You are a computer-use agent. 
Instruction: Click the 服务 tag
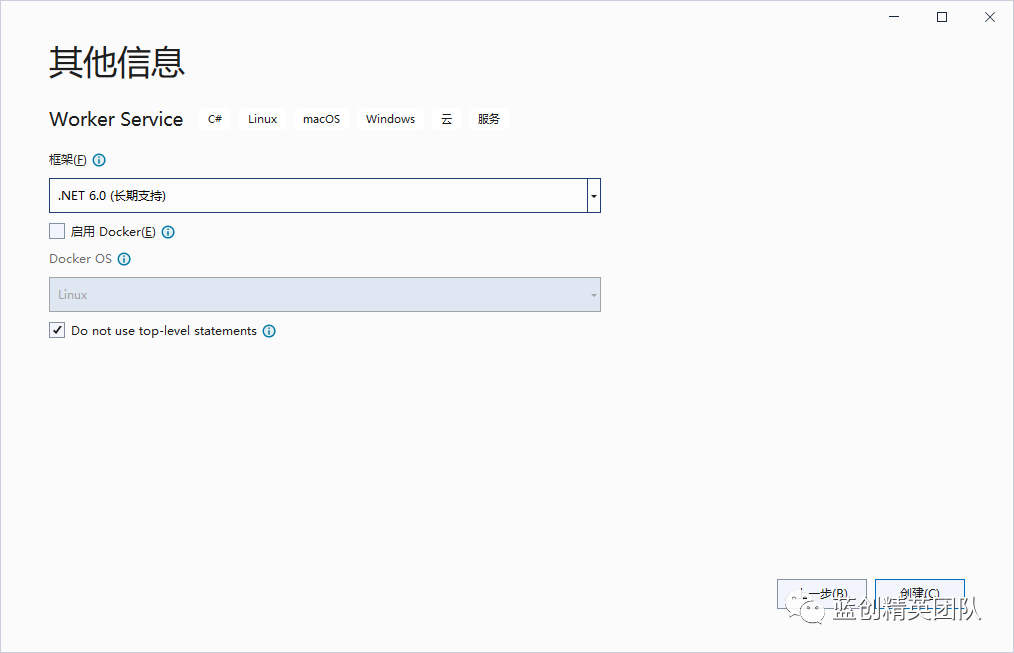click(489, 119)
